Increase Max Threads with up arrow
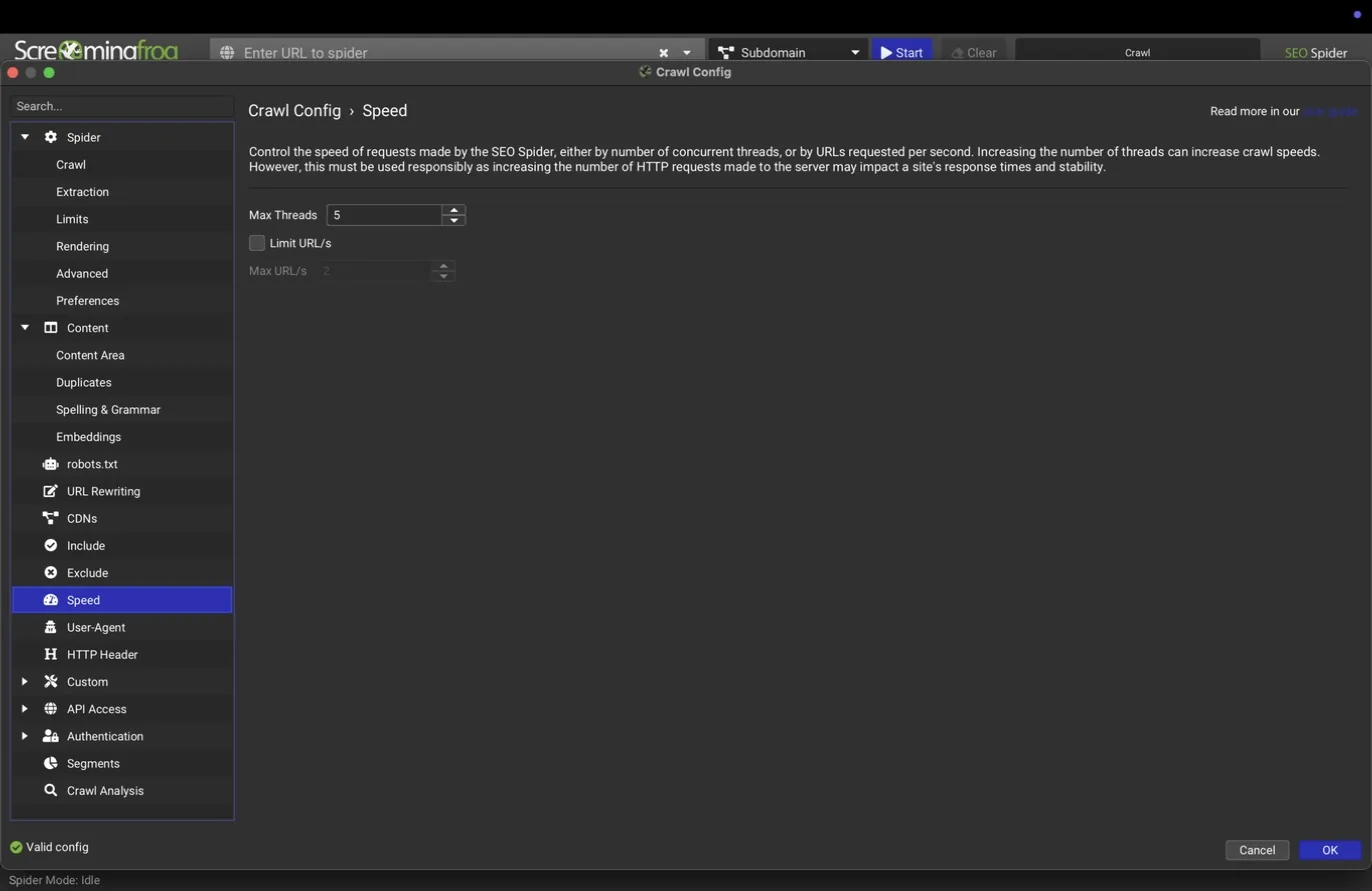Viewport: 1372px width, 891px height. pos(454,210)
